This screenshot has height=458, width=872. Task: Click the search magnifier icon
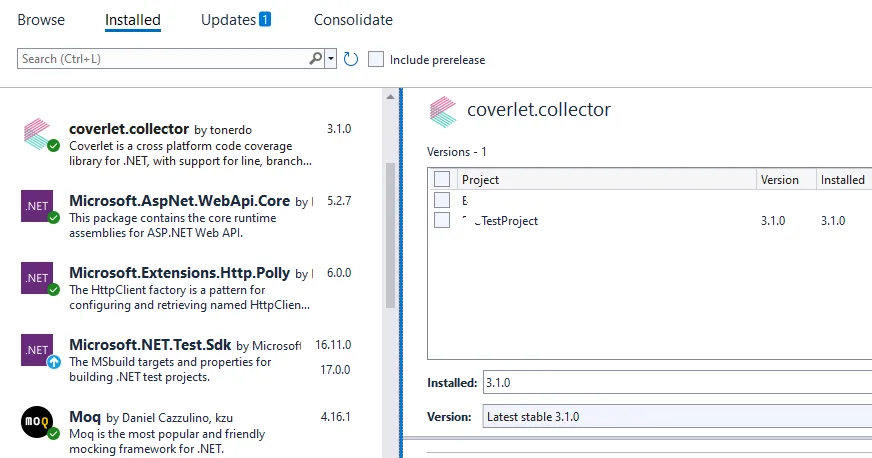tap(315, 58)
